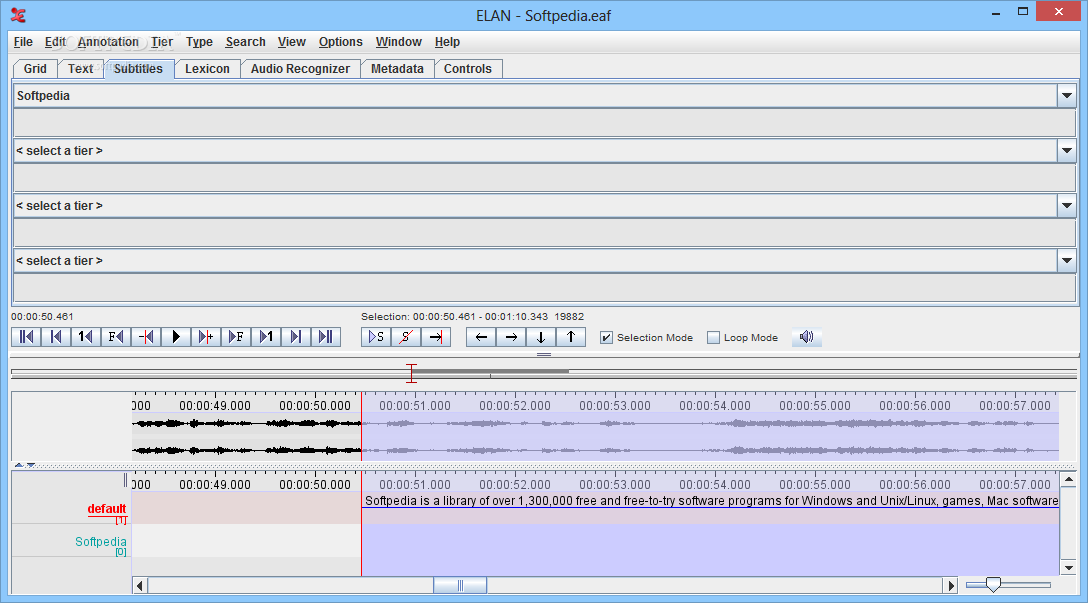Go to next annotation arrow

pyautogui.click(x=511, y=337)
